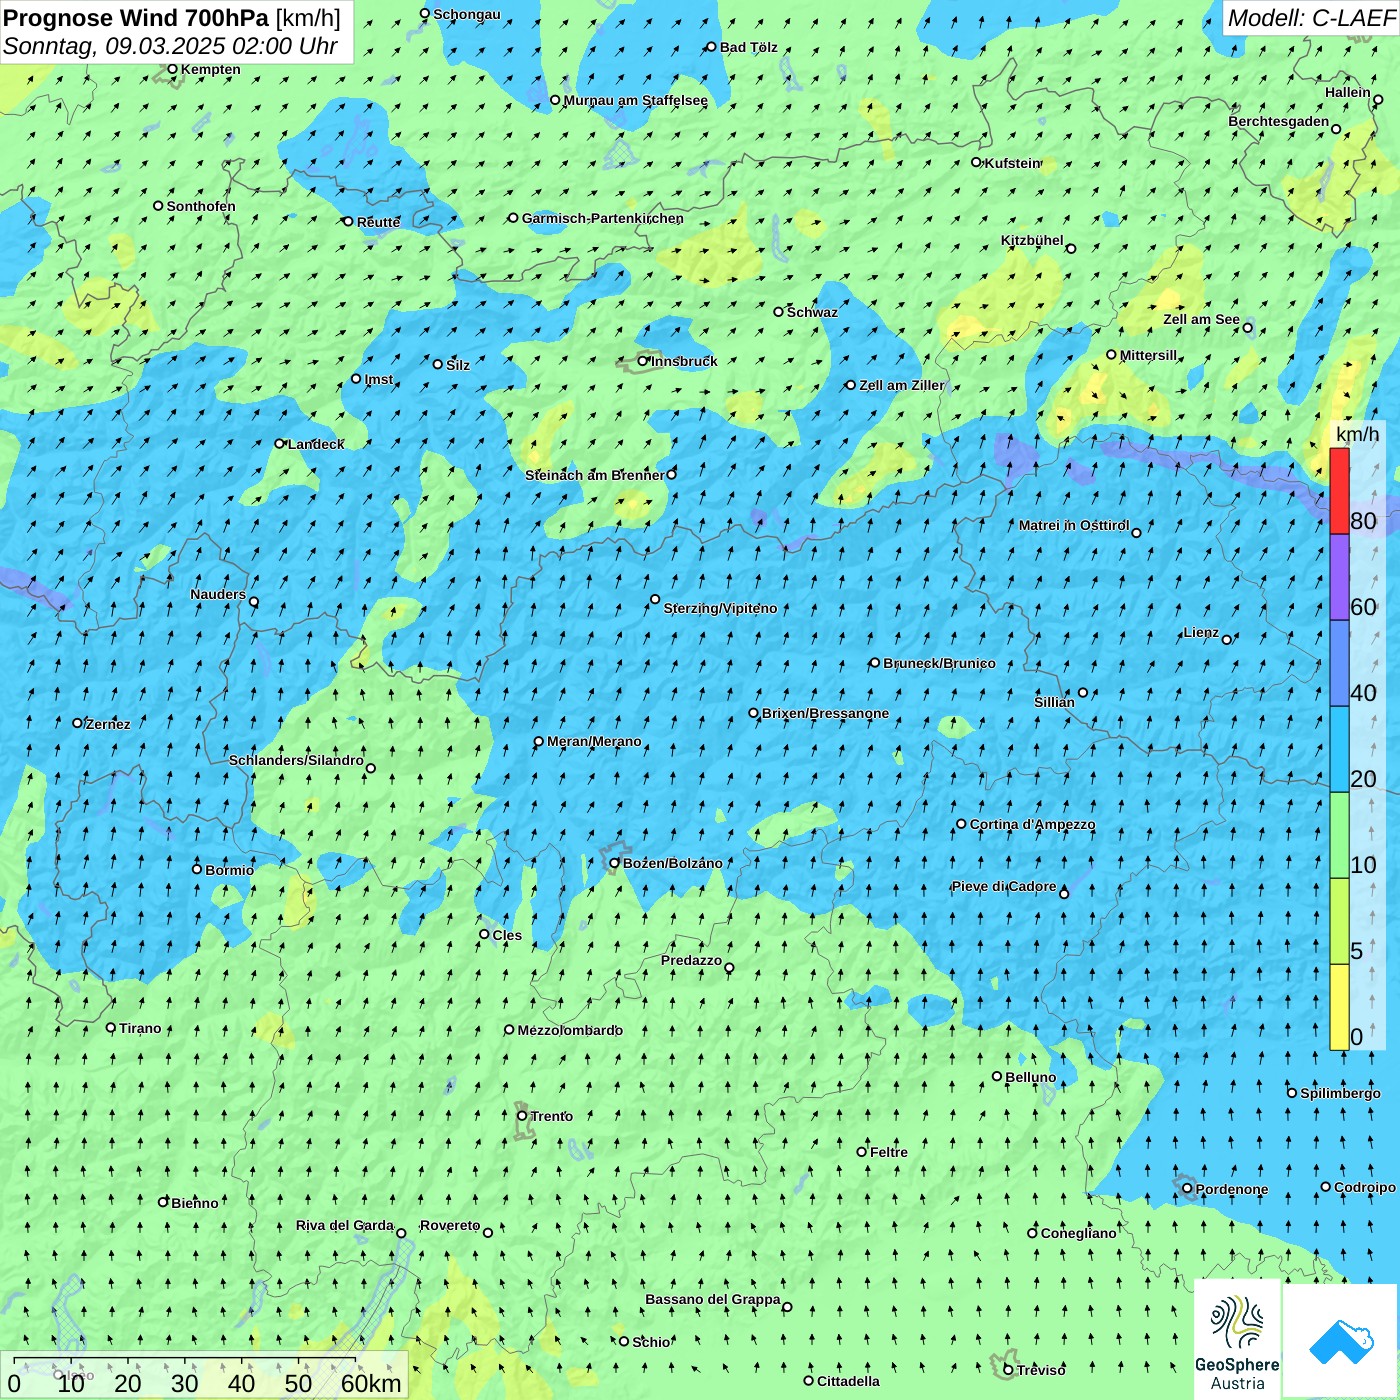Click the Bad Tölz location dot
The image size is (1400, 1400).
(x=711, y=47)
